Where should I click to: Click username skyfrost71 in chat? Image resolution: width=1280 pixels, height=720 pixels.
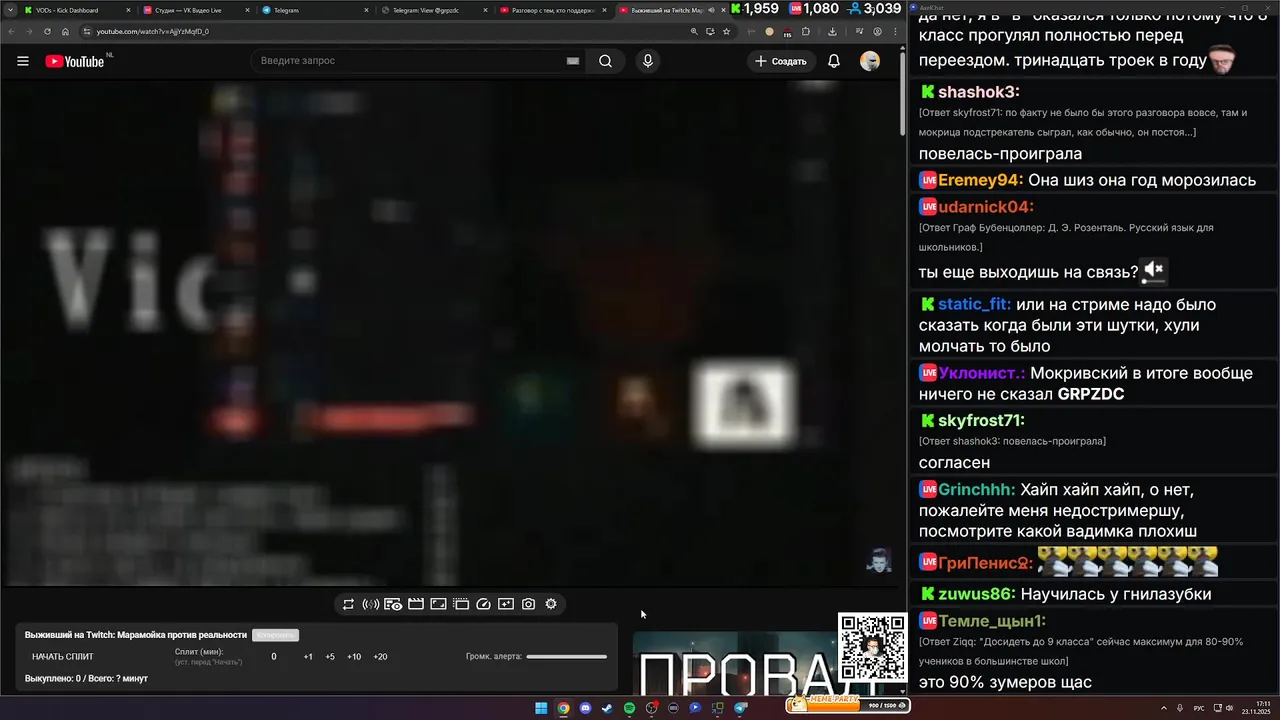pyautogui.click(x=981, y=420)
